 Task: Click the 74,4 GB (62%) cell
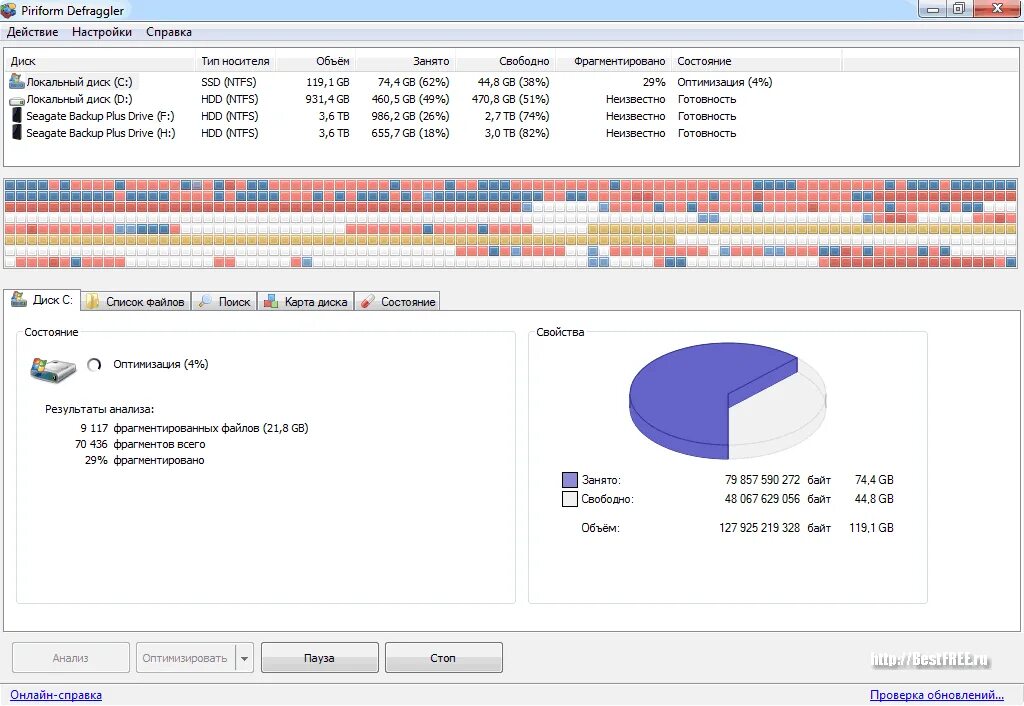coord(413,82)
